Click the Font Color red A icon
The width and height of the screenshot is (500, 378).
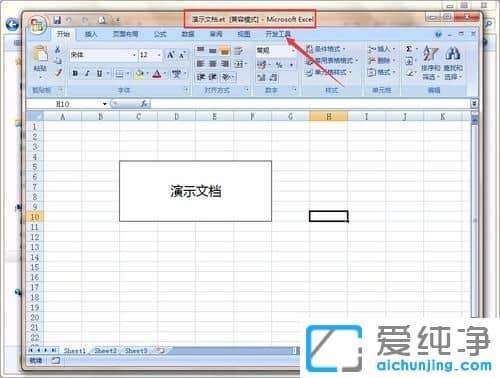[x=157, y=74]
